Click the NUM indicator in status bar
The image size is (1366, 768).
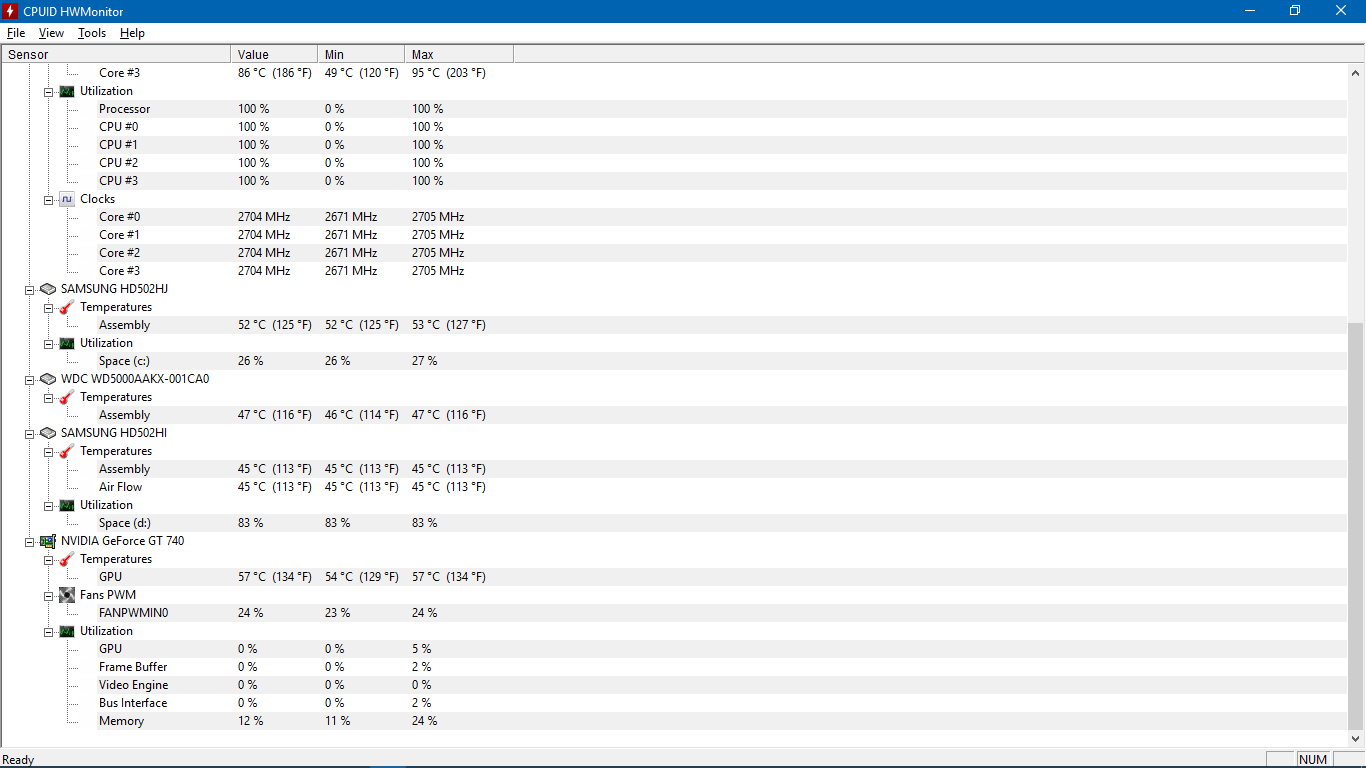tap(1313, 759)
